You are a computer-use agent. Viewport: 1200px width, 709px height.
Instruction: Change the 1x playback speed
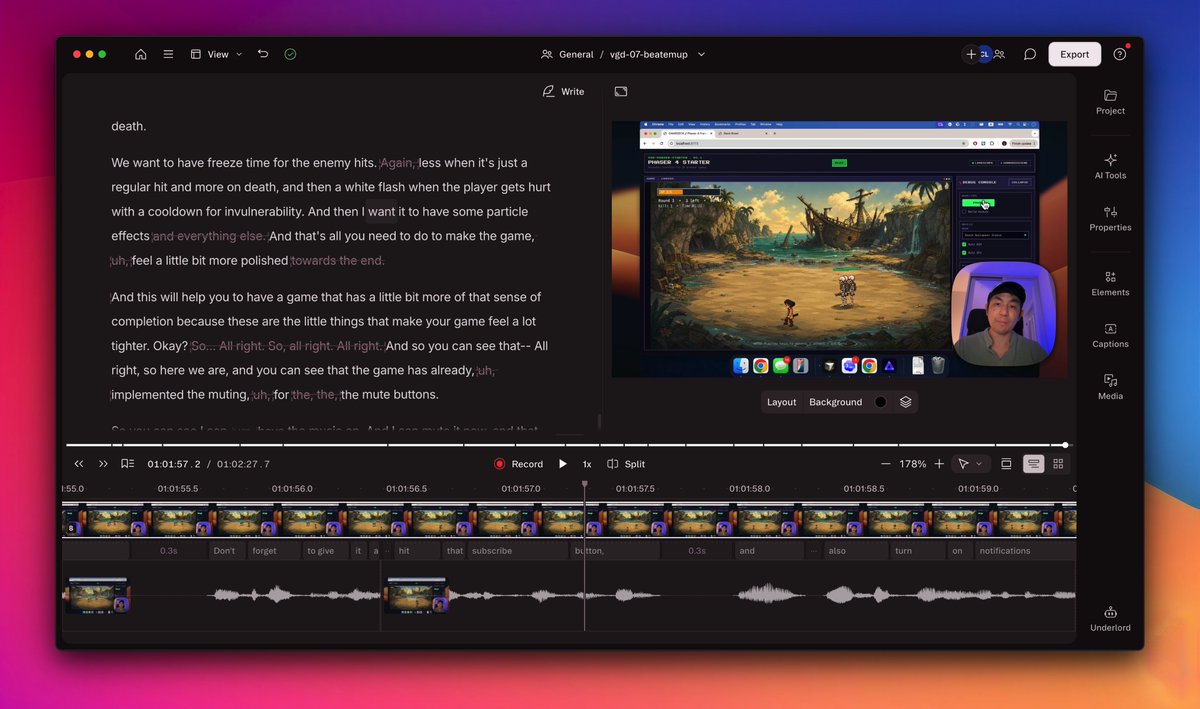click(x=587, y=464)
